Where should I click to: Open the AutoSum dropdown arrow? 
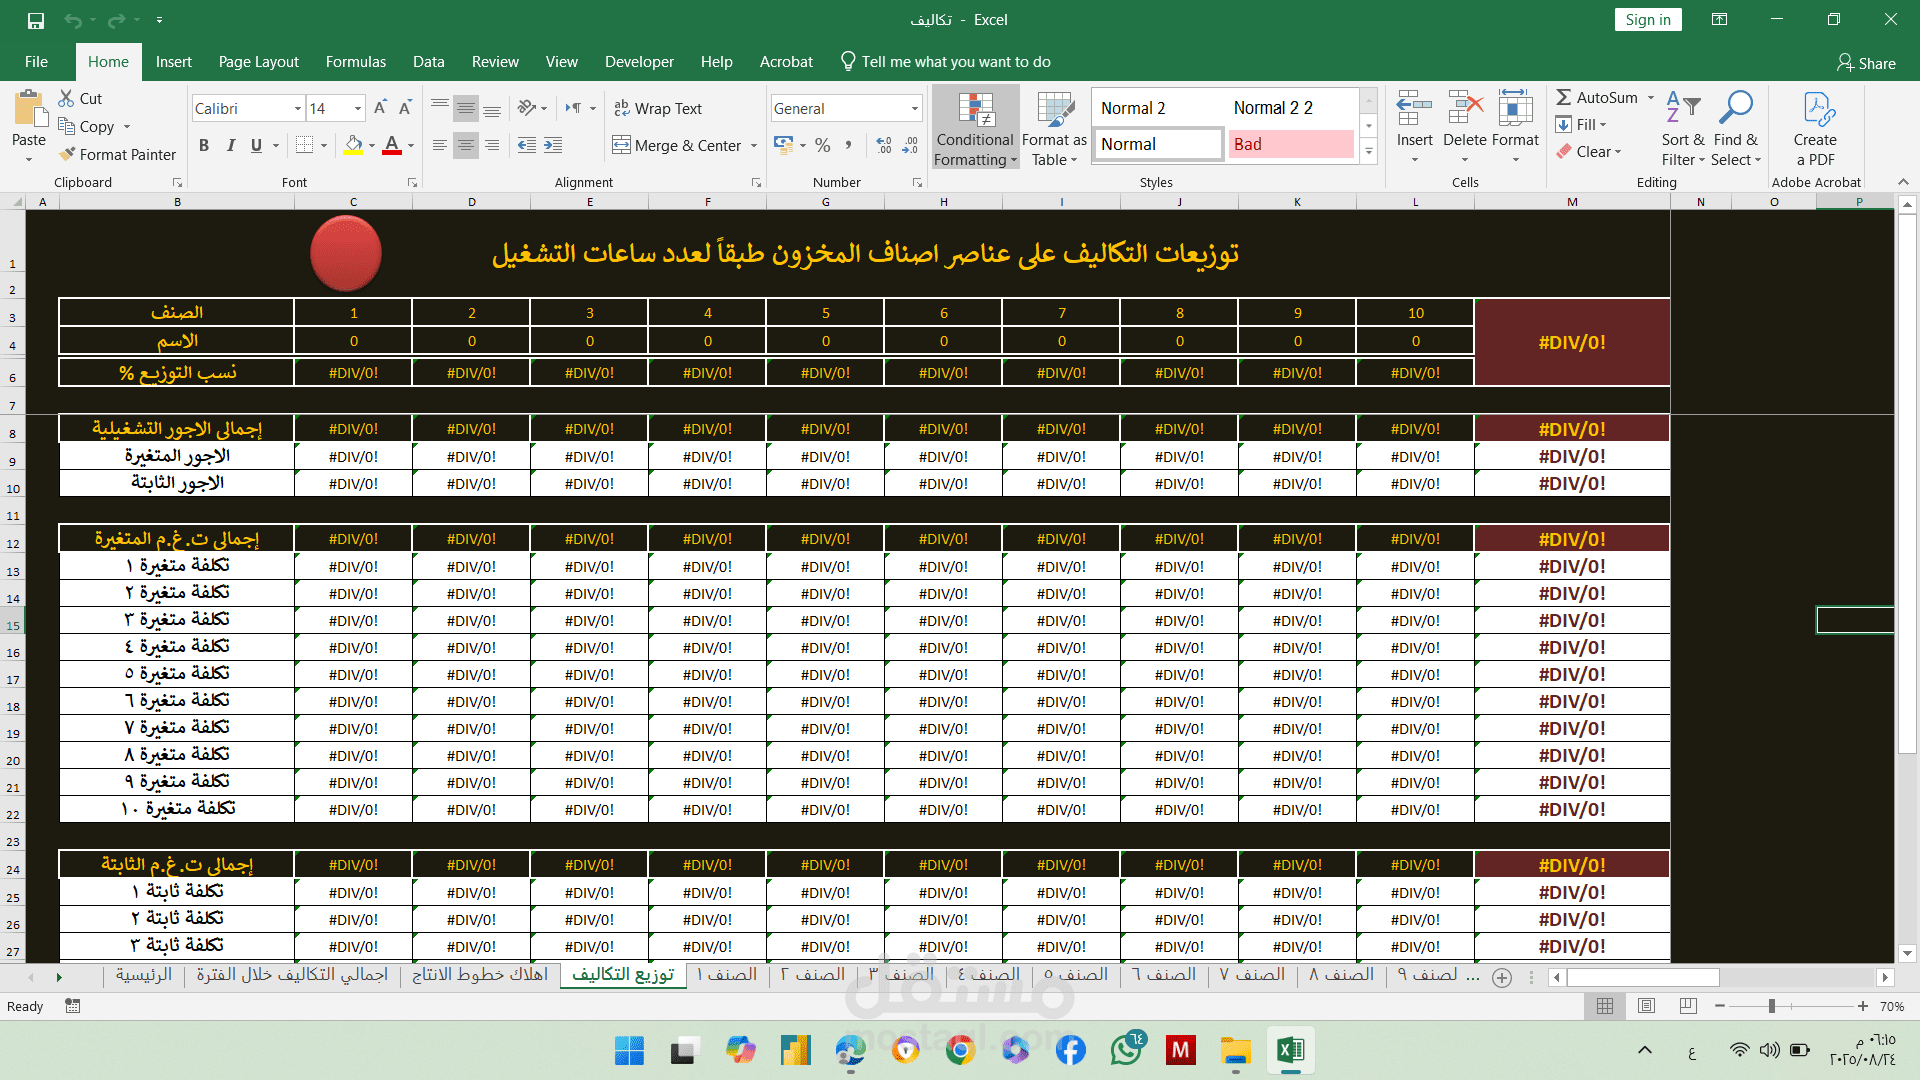pyautogui.click(x=1651, y=97)
